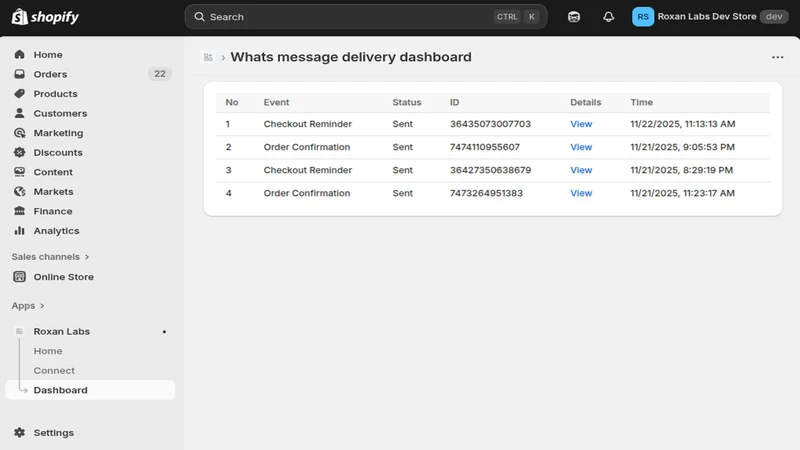800x450 pixels.
Task: Click Checkout Reminder in row 1
Action: click(308, 124)
